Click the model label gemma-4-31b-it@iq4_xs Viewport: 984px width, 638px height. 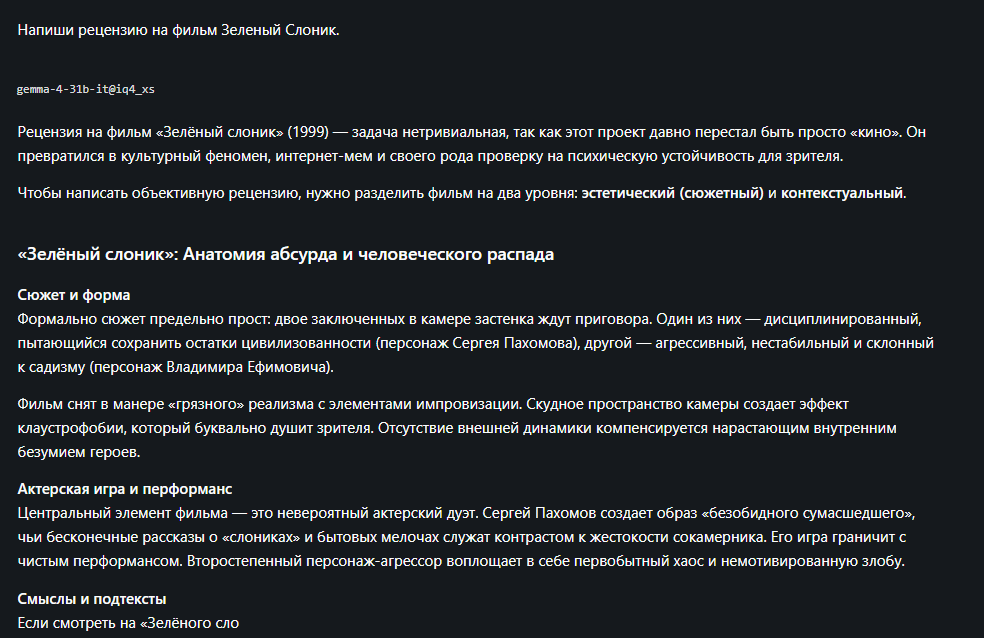point(85,89)
